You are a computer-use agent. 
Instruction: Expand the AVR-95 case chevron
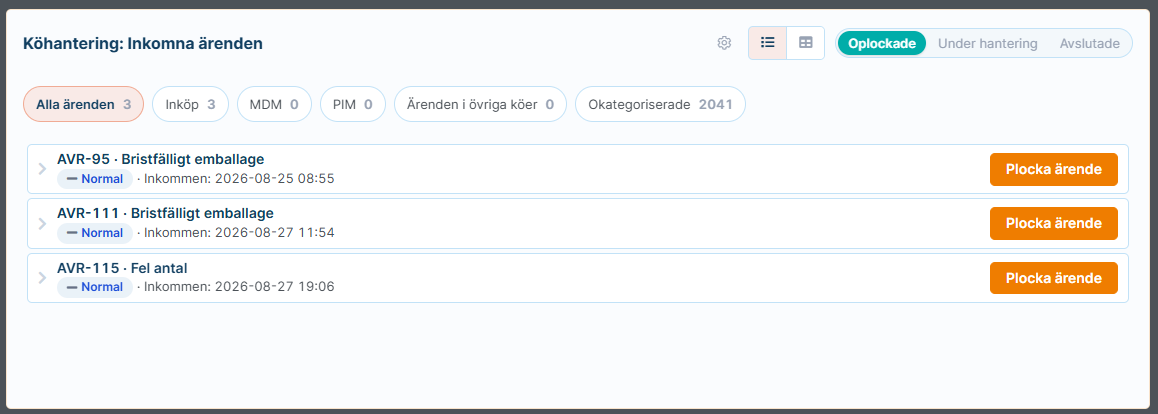(42, 169)
